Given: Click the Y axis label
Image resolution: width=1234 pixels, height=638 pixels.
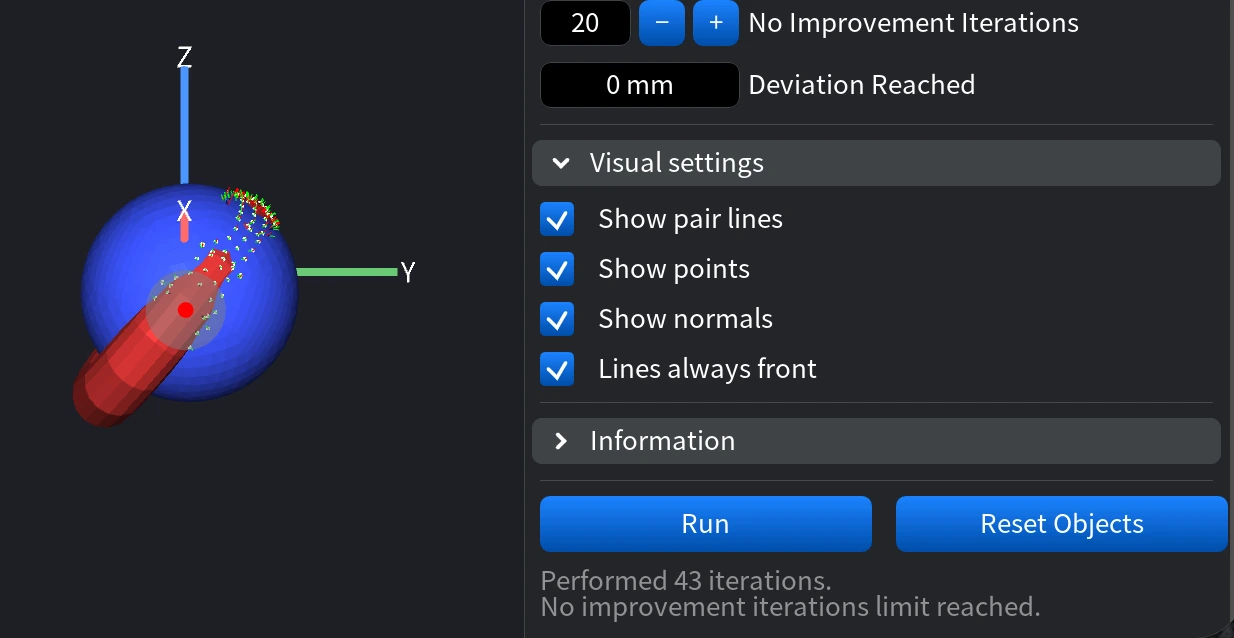Looking at the screenshot, I should click(x=408, y=272).
